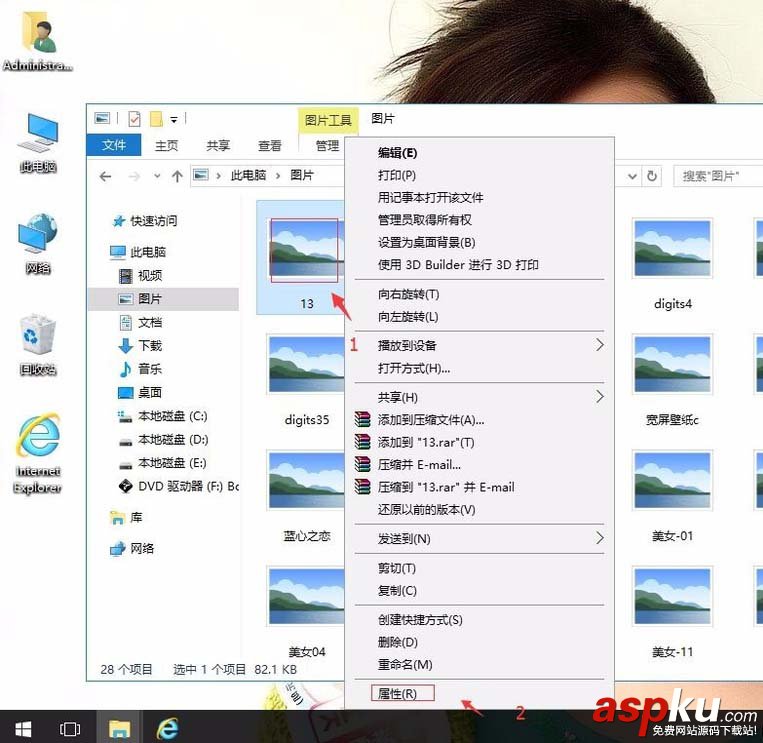This screenshot has height=743, width=763.
Task: Open address bar history dropdown
Action: [632, 176]
